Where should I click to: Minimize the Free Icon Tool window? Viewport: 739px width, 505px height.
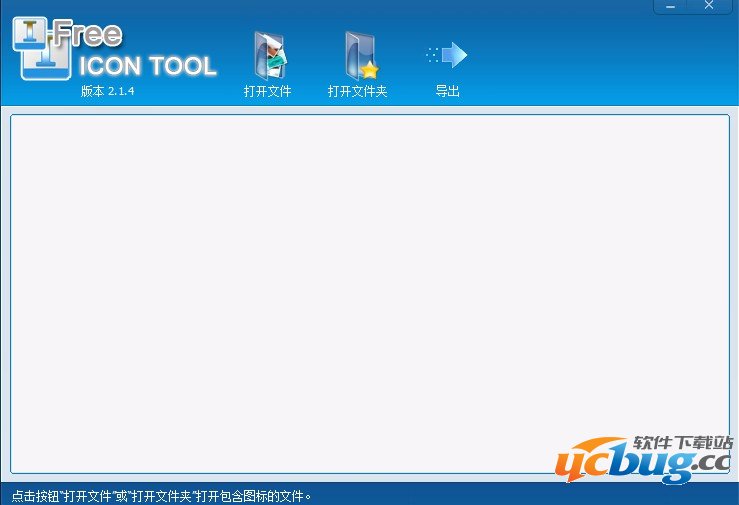(670, 6)
